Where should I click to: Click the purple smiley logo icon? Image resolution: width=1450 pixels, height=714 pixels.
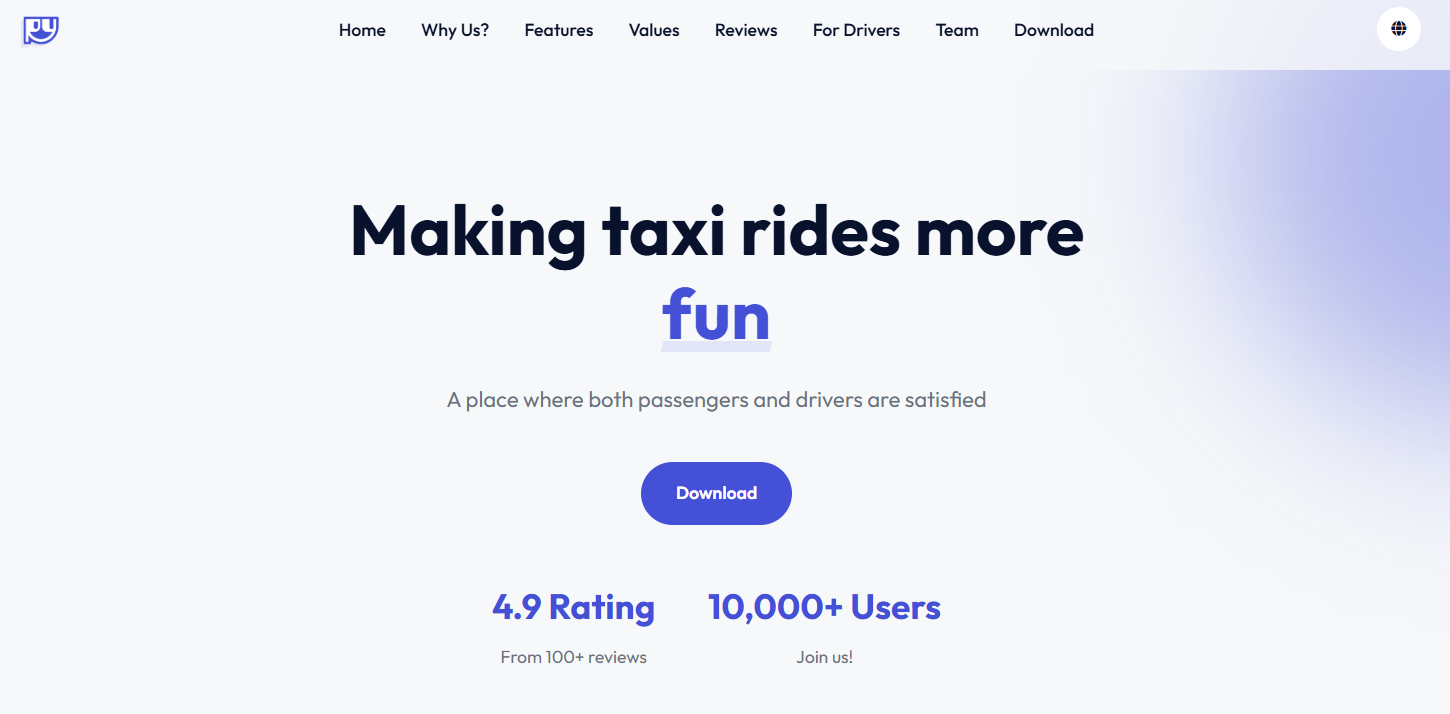pos(41,30)
